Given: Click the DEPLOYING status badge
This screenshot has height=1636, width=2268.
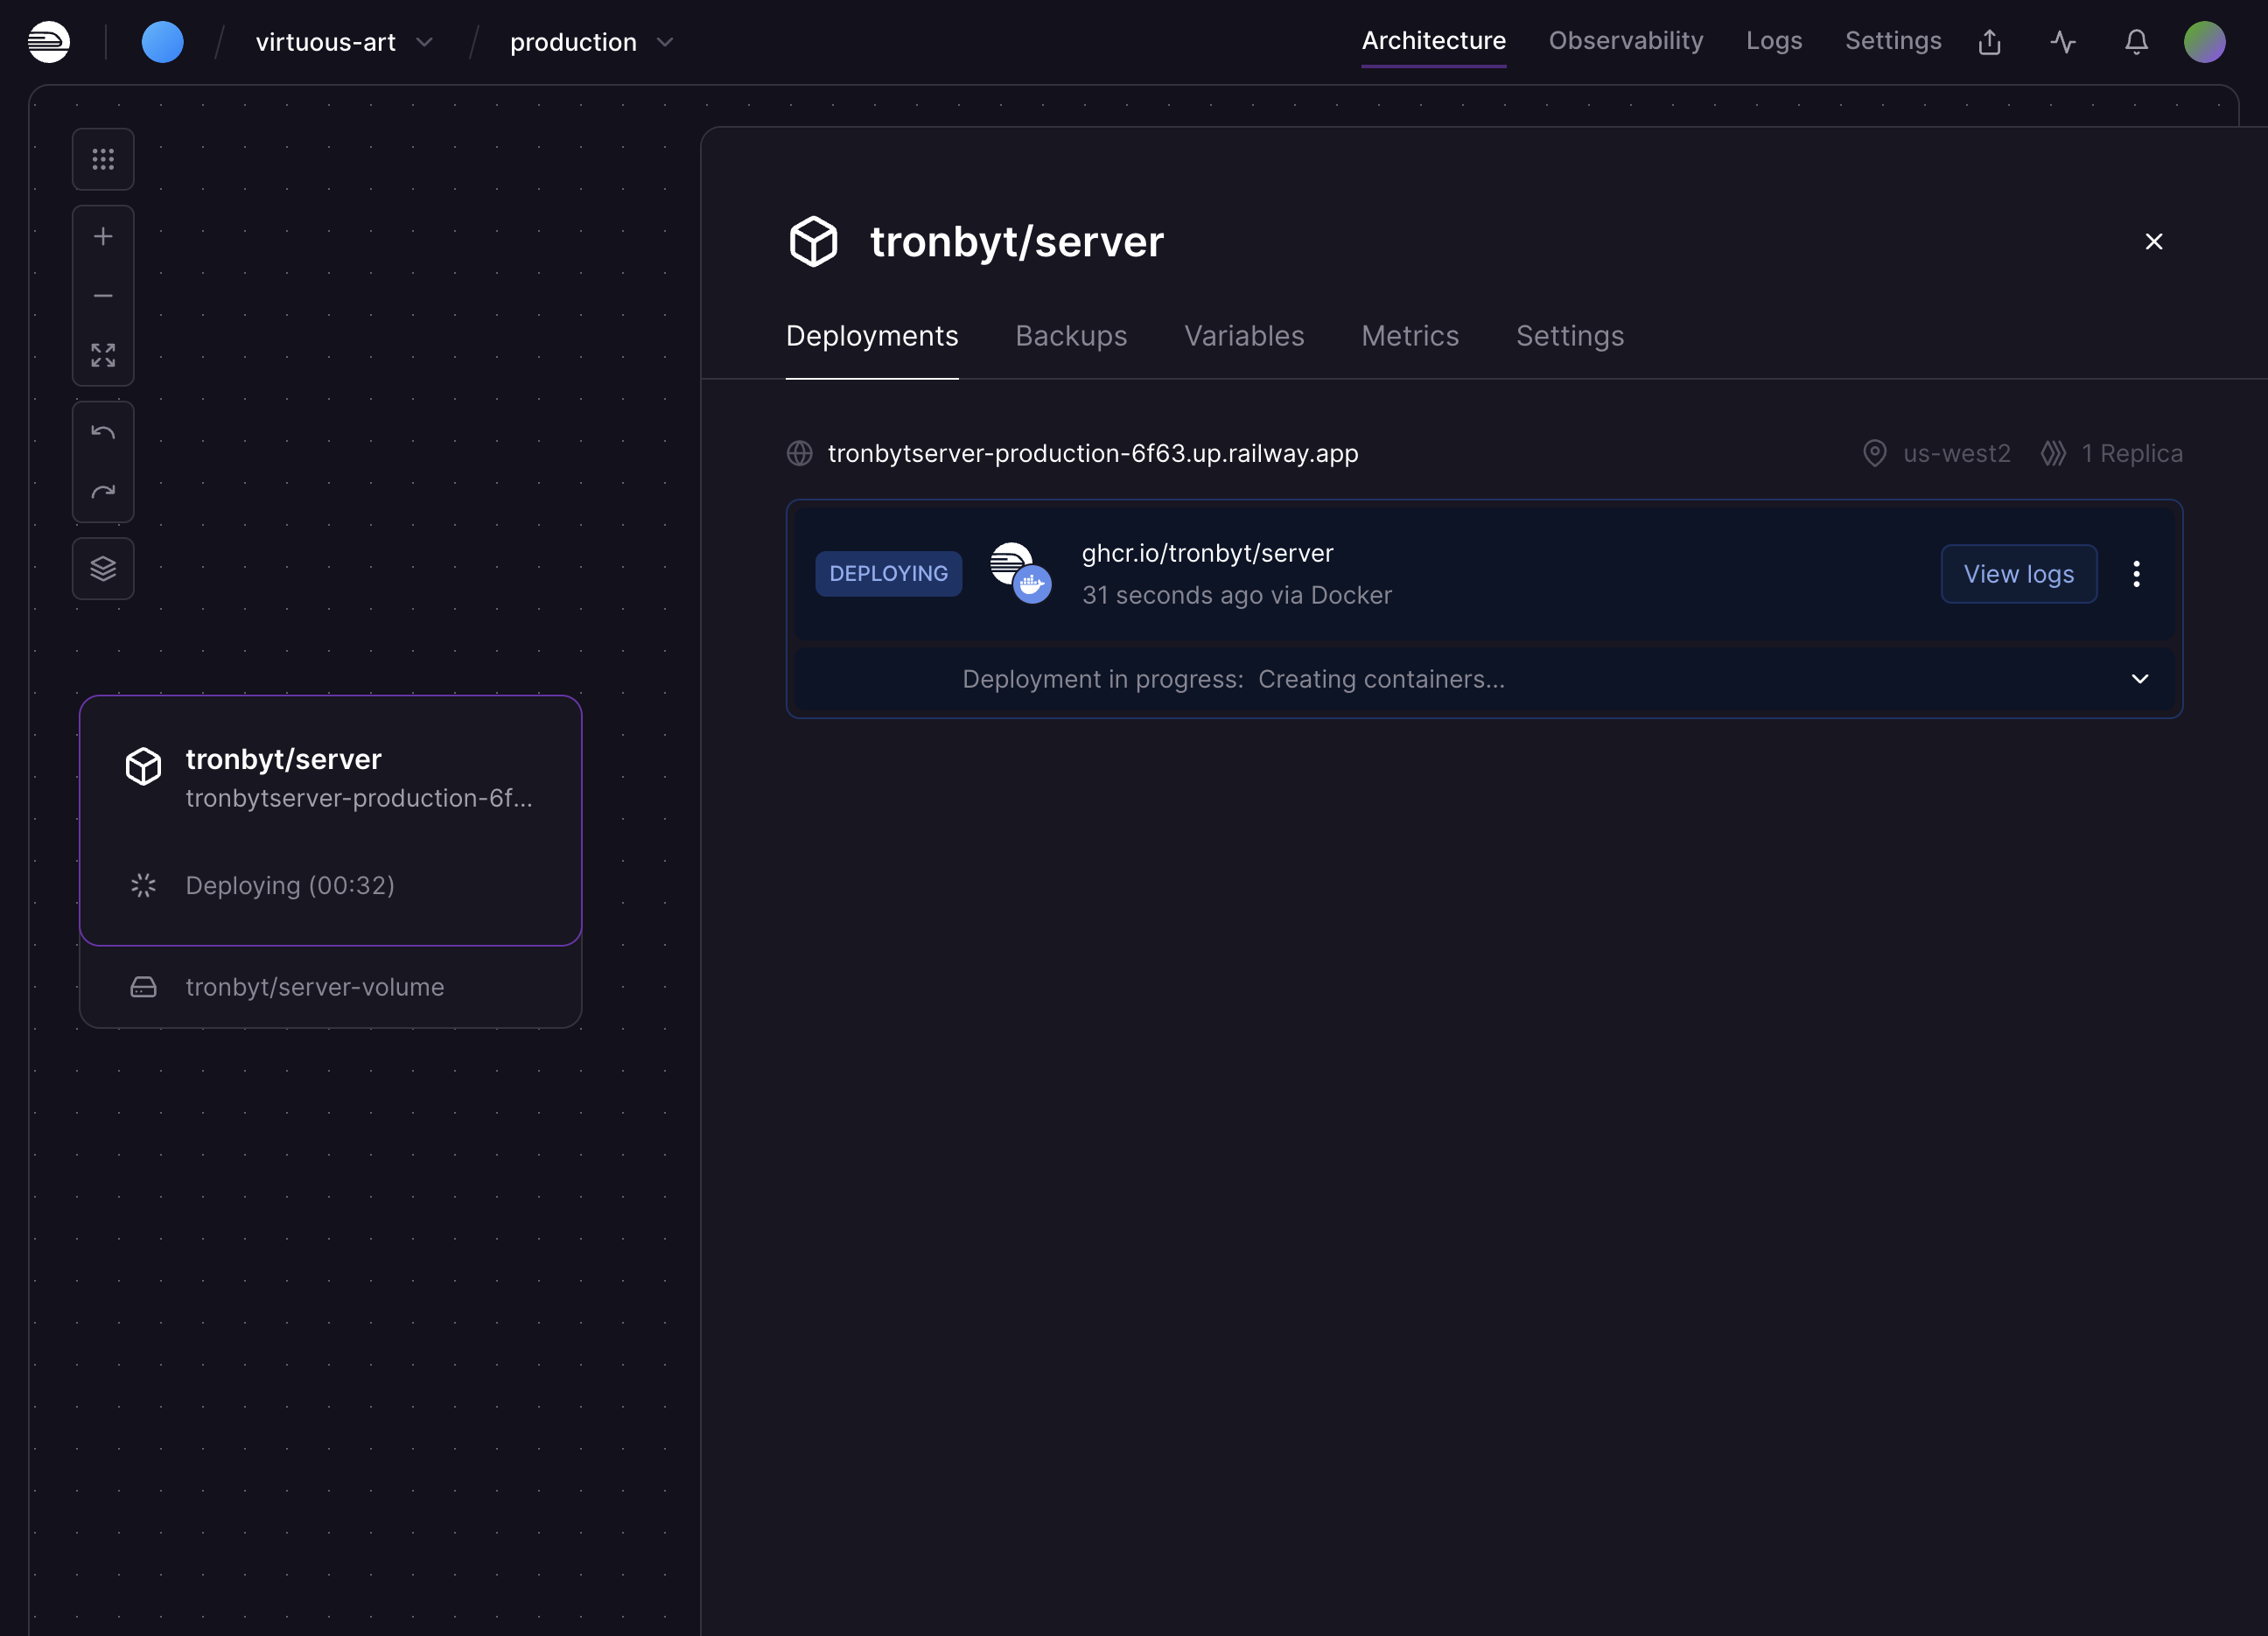Looking at the screenshot, I should pos(888,574).
